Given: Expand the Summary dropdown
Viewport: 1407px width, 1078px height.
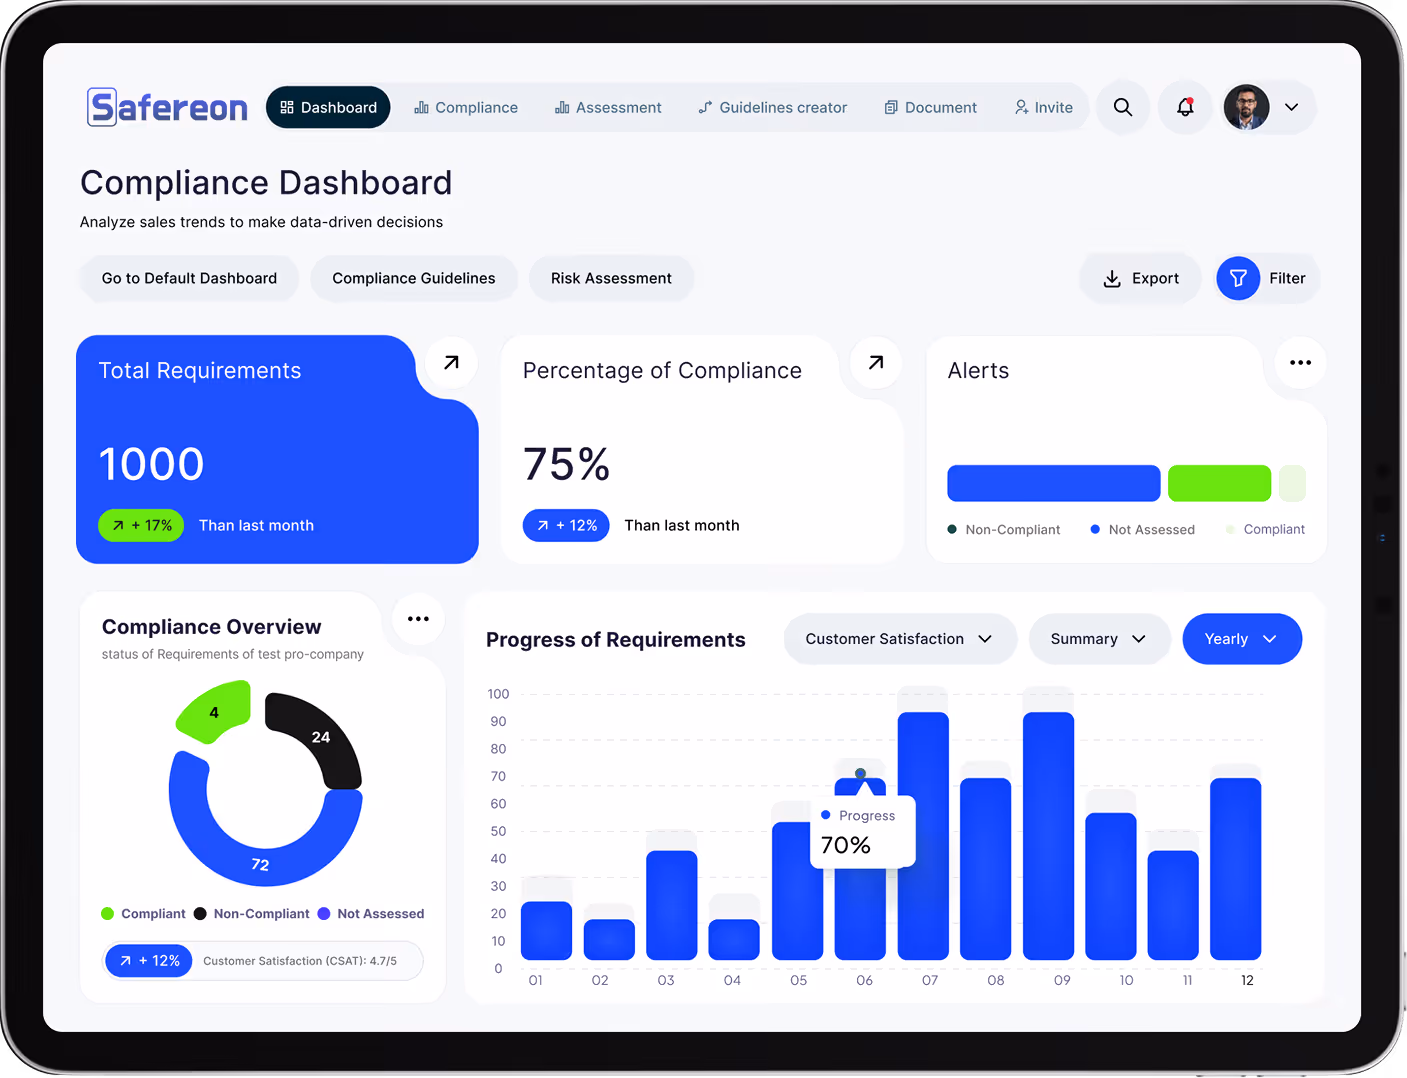Looking at the screenshot, I should coord(1099,639).
